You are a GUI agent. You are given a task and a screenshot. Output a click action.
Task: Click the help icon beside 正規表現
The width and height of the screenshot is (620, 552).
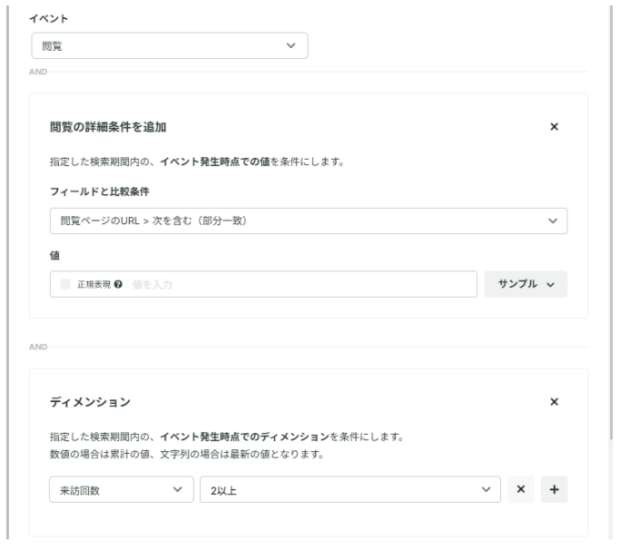(x=120, y=285)
